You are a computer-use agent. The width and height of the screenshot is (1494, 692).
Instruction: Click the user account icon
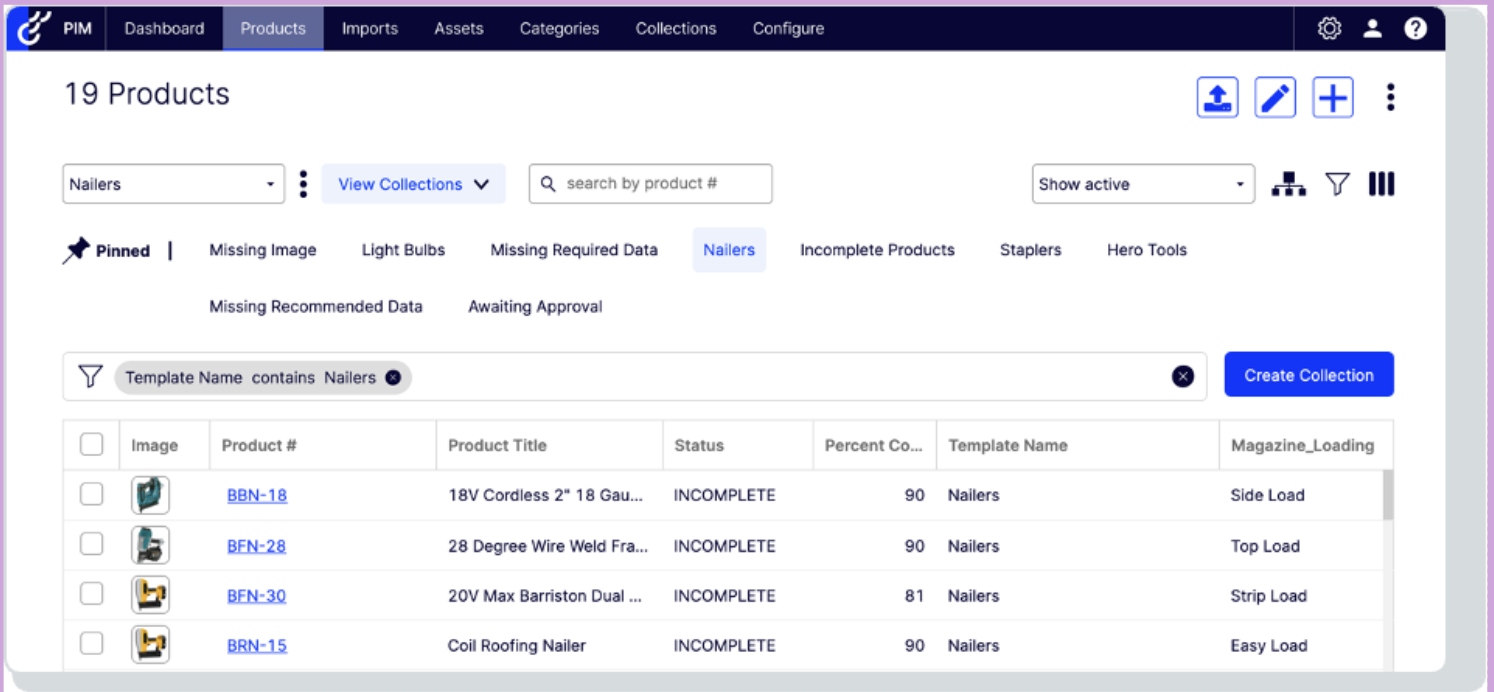[1372, 28]
